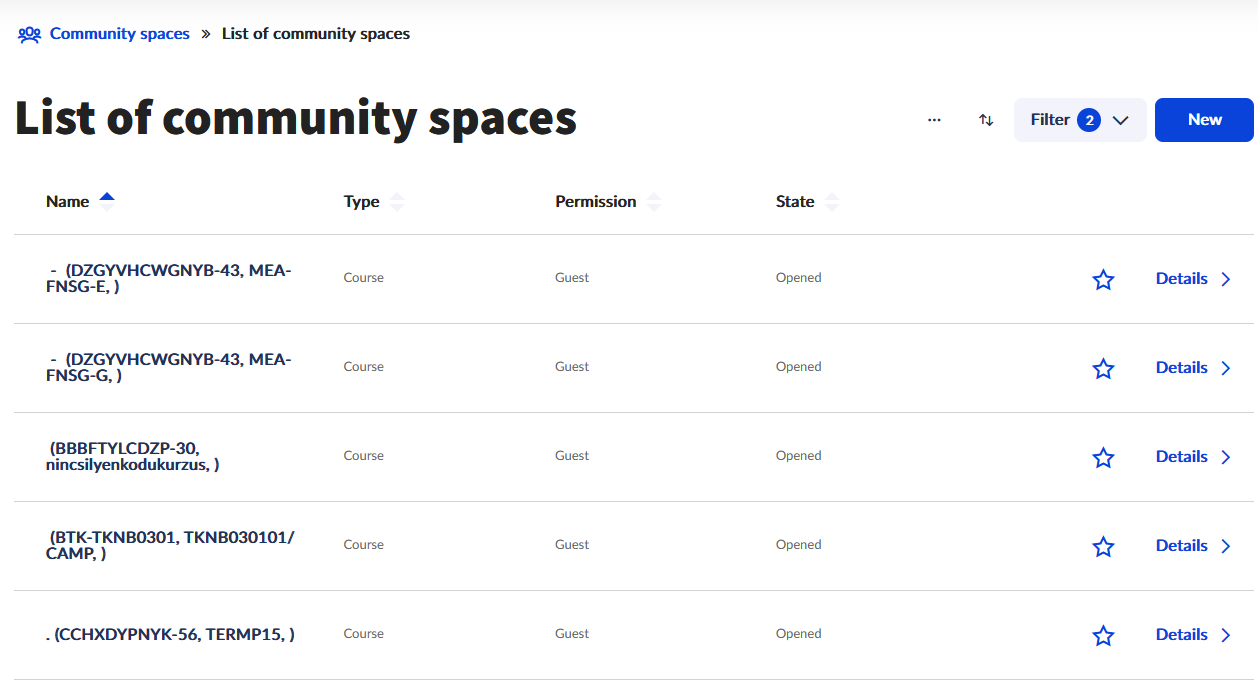The width and height of the screenshot is (1258, 681).
Task: Open Details chevron for MEA-FNSG-E course
Action: pyautogui.click(x=1226, y=280)
